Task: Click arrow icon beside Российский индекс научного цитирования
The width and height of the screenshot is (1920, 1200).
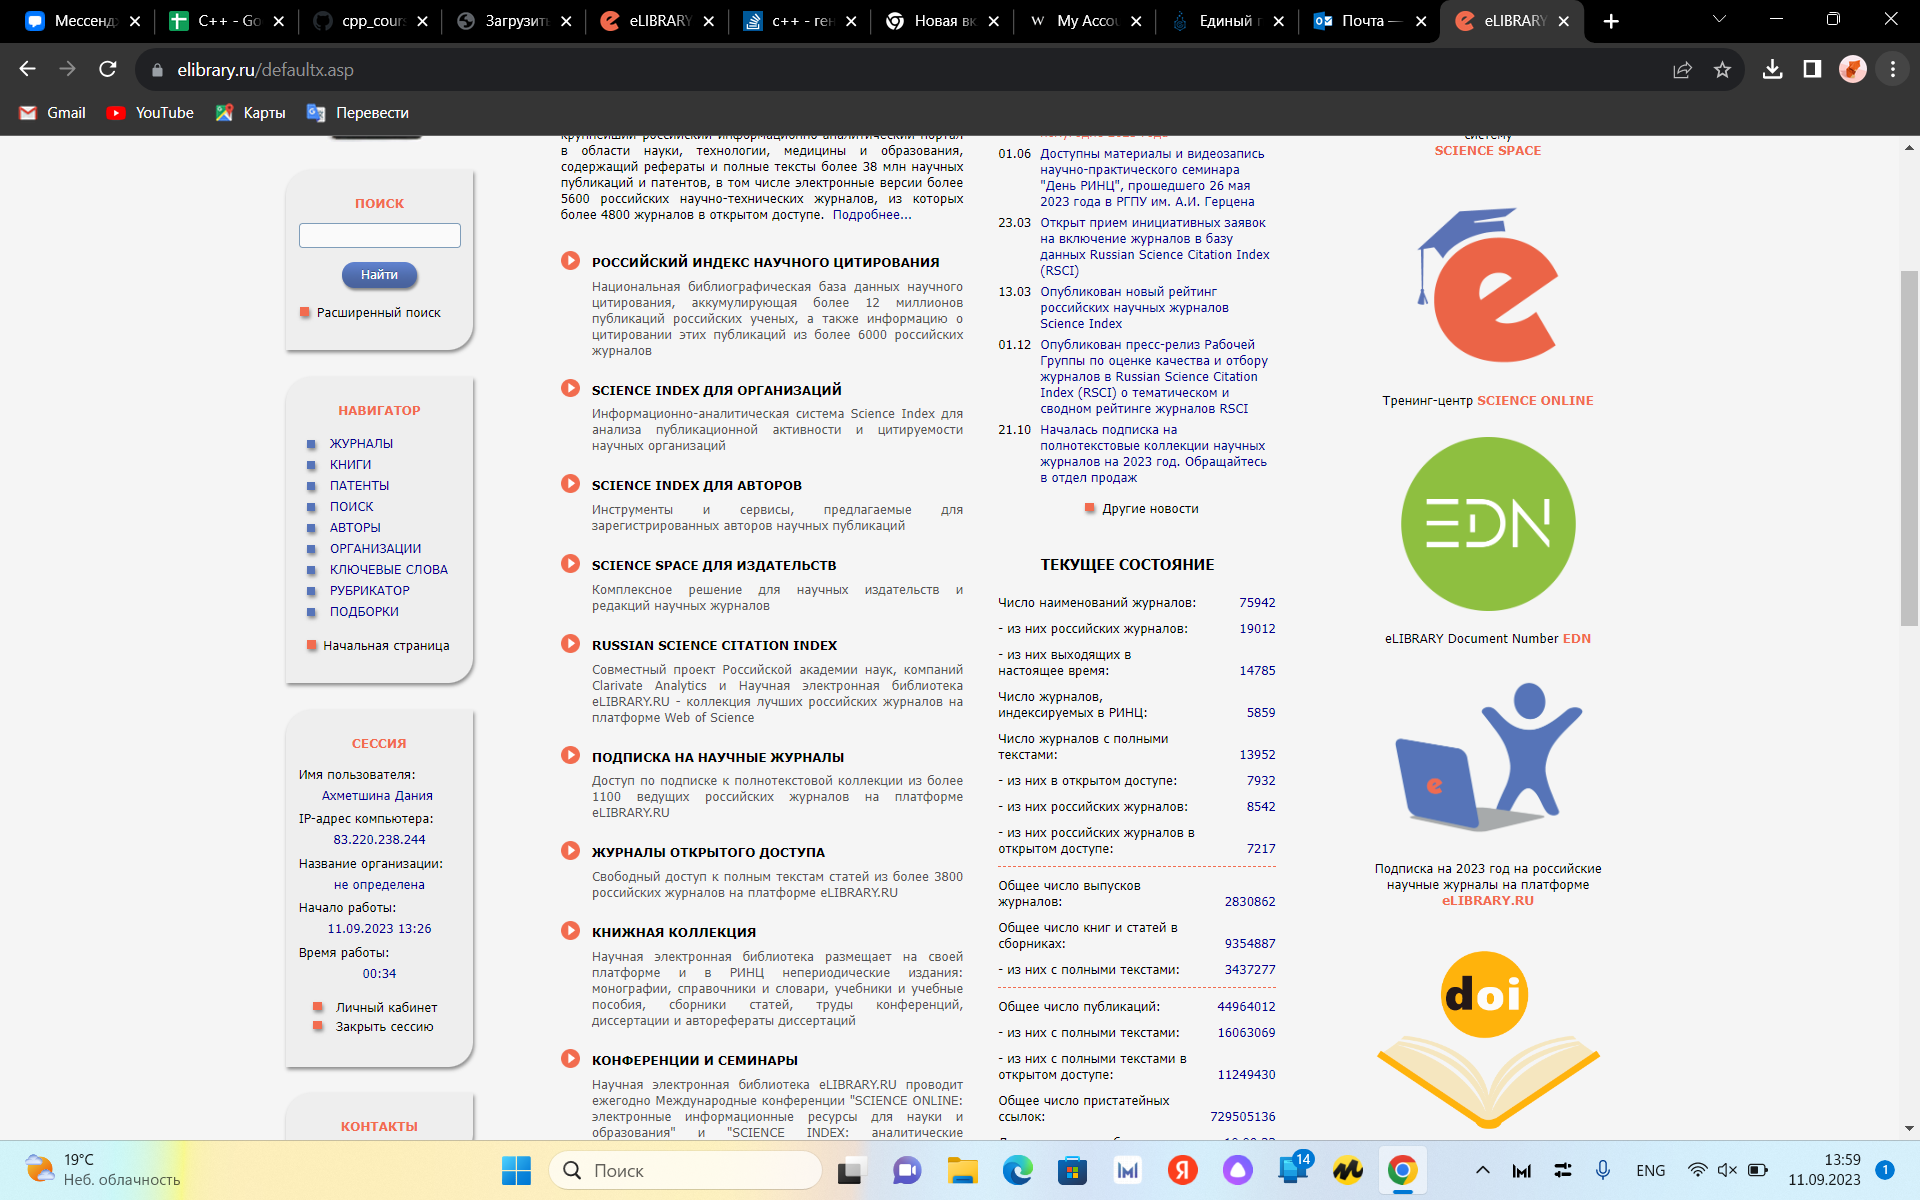Action: (x=570, y=261)
